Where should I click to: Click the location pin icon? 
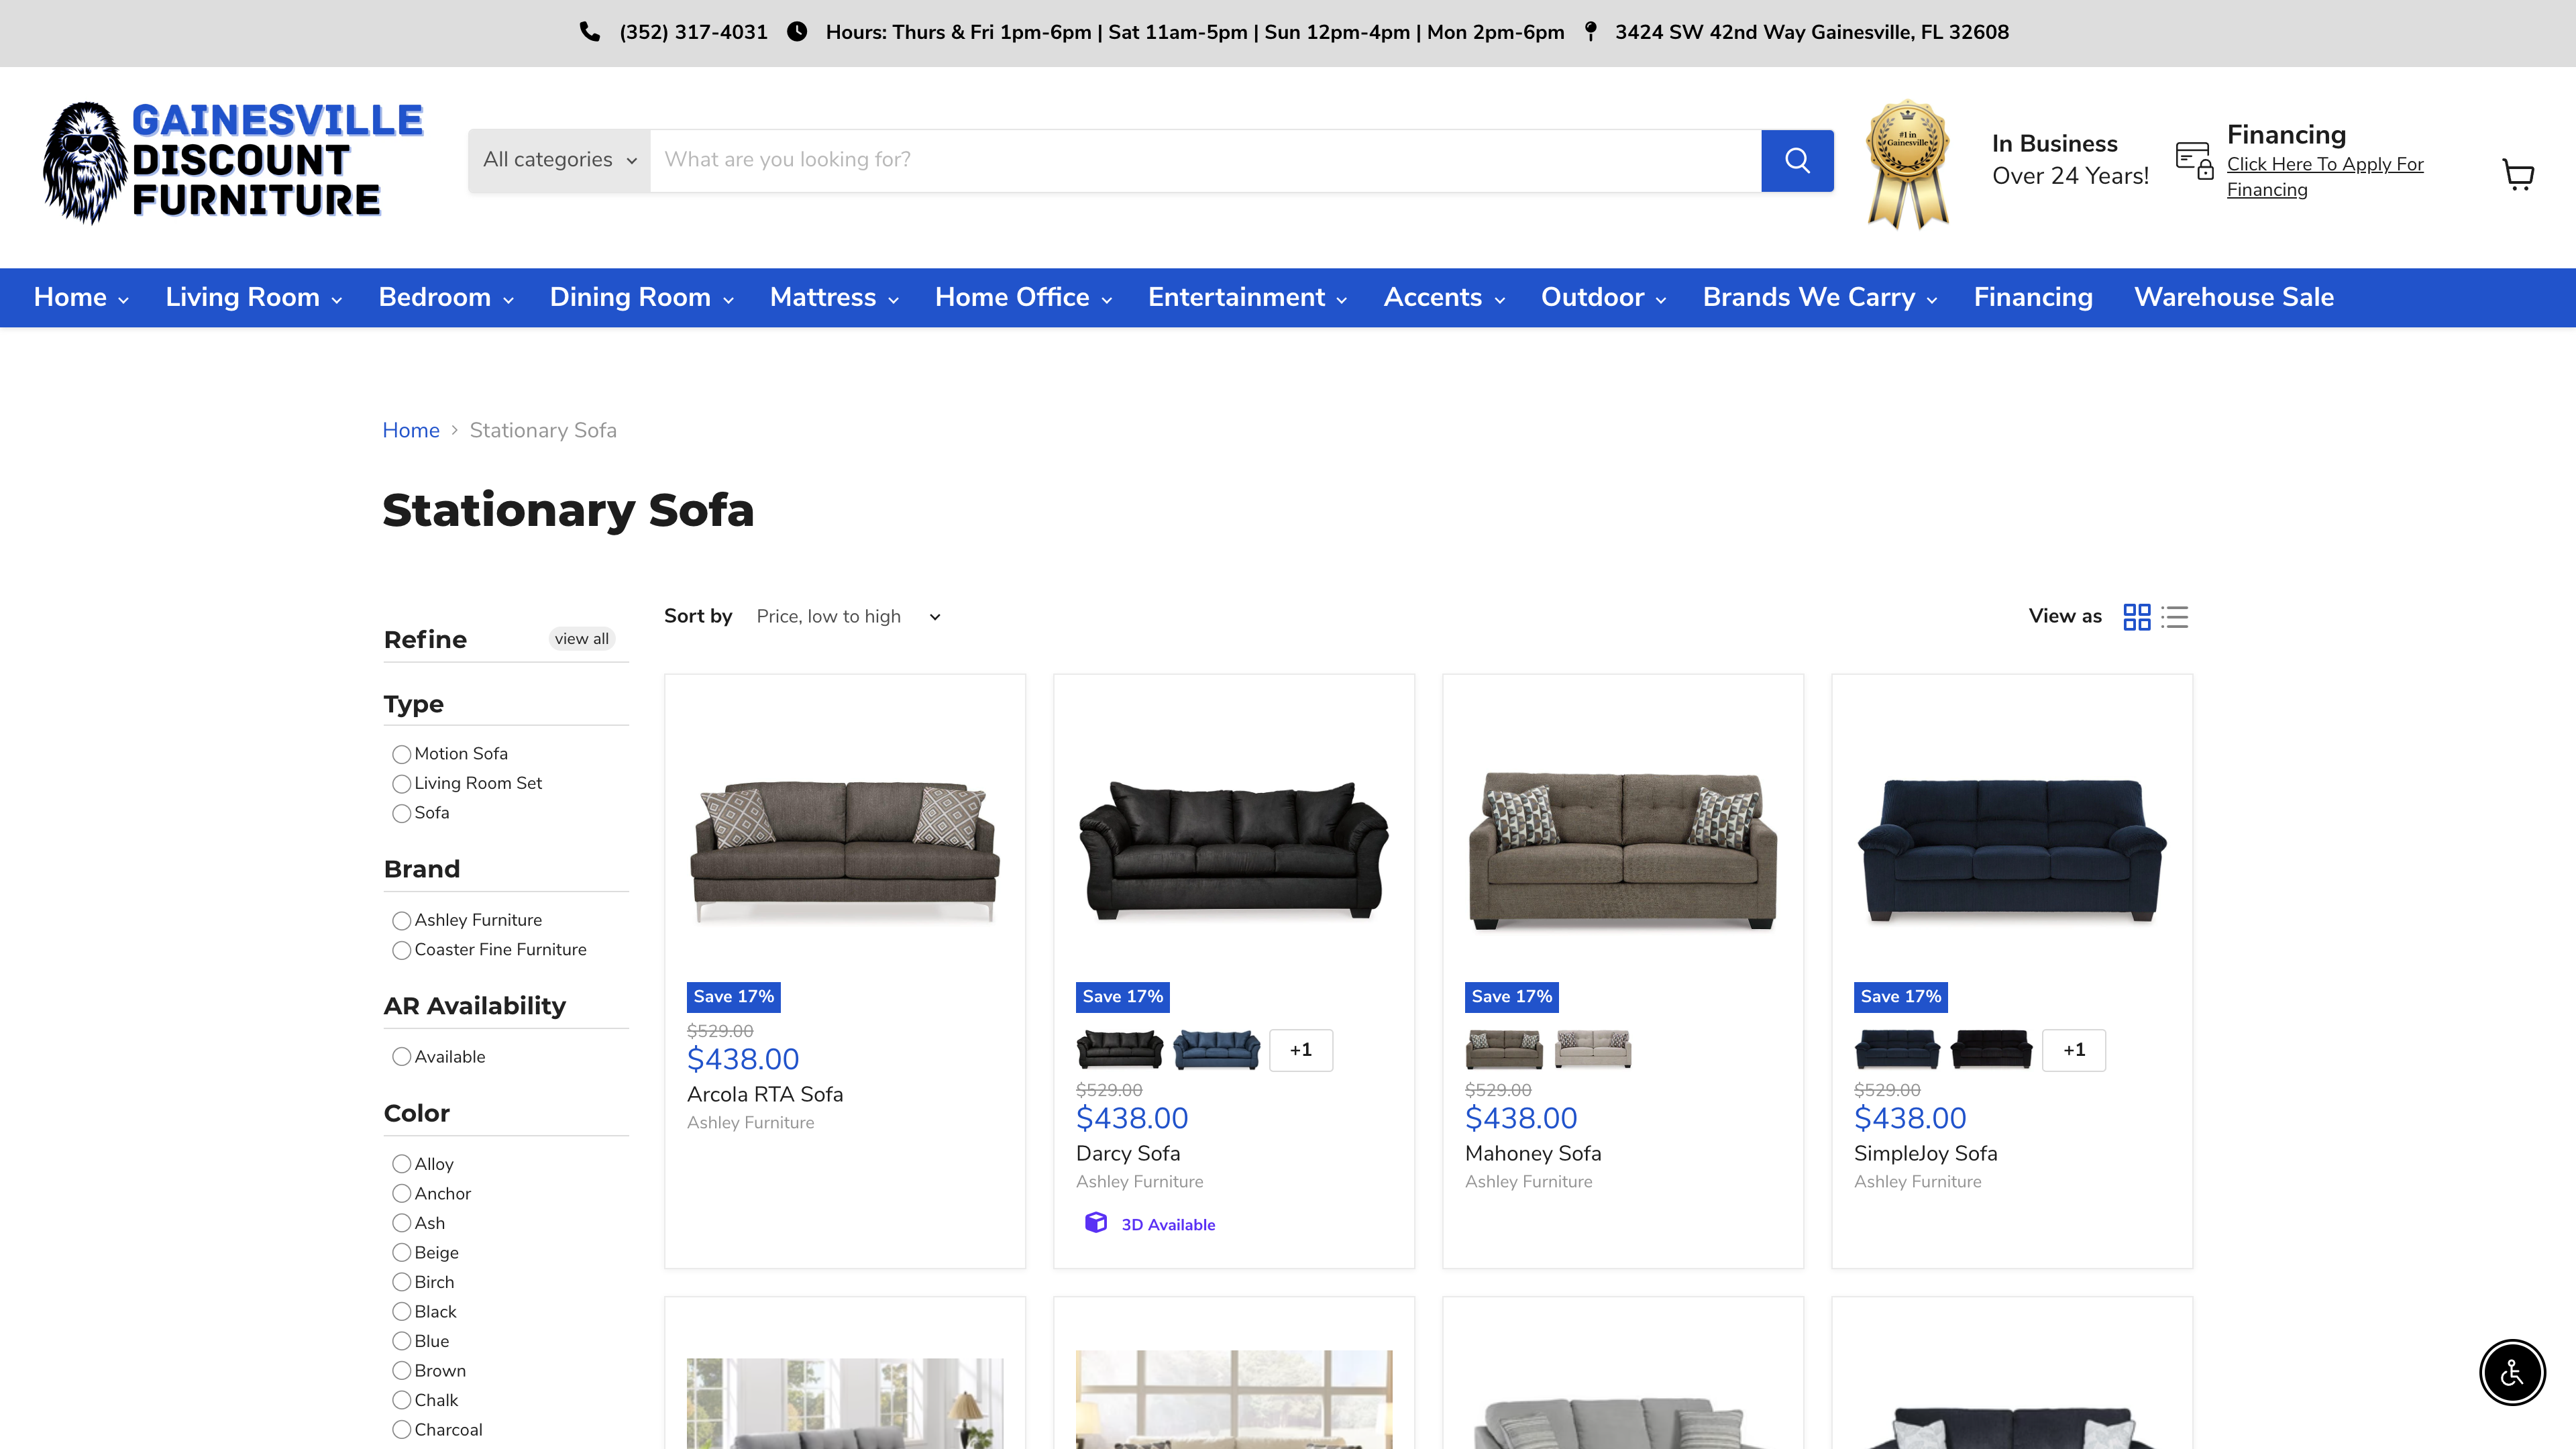point(1590,31)
